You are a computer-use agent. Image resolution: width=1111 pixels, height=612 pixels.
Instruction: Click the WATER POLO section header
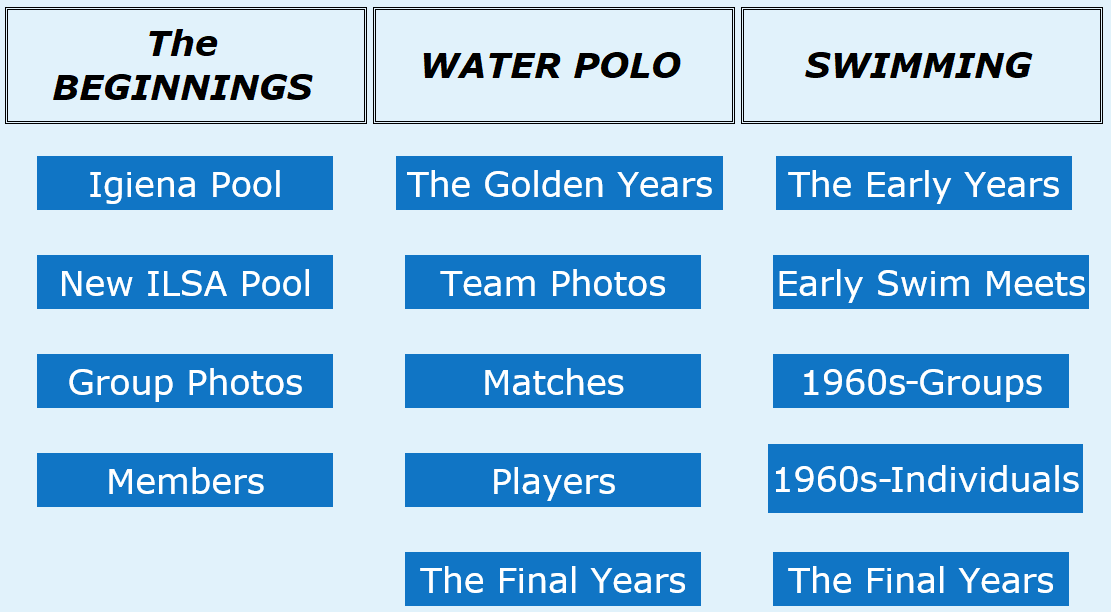tap(553, 65)
